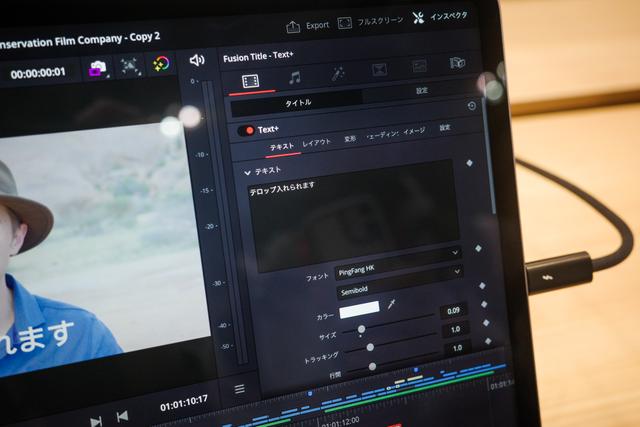Image resolution: width=640 pixels, height=427 pixels.
Task: Open the hamburger timeline options menu
Action: pos(240,389)
